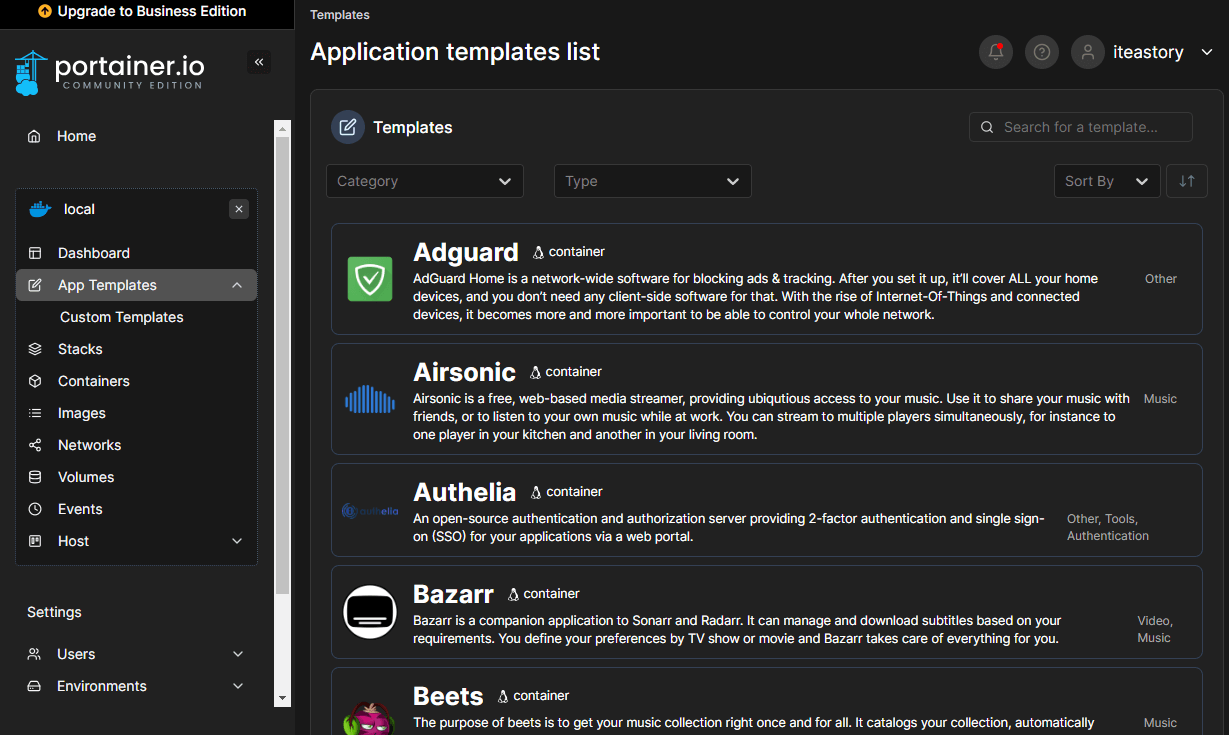This screenshot has height=735, width=1229.
Task: Click the Volumes database icon
Action: (35, 477)
